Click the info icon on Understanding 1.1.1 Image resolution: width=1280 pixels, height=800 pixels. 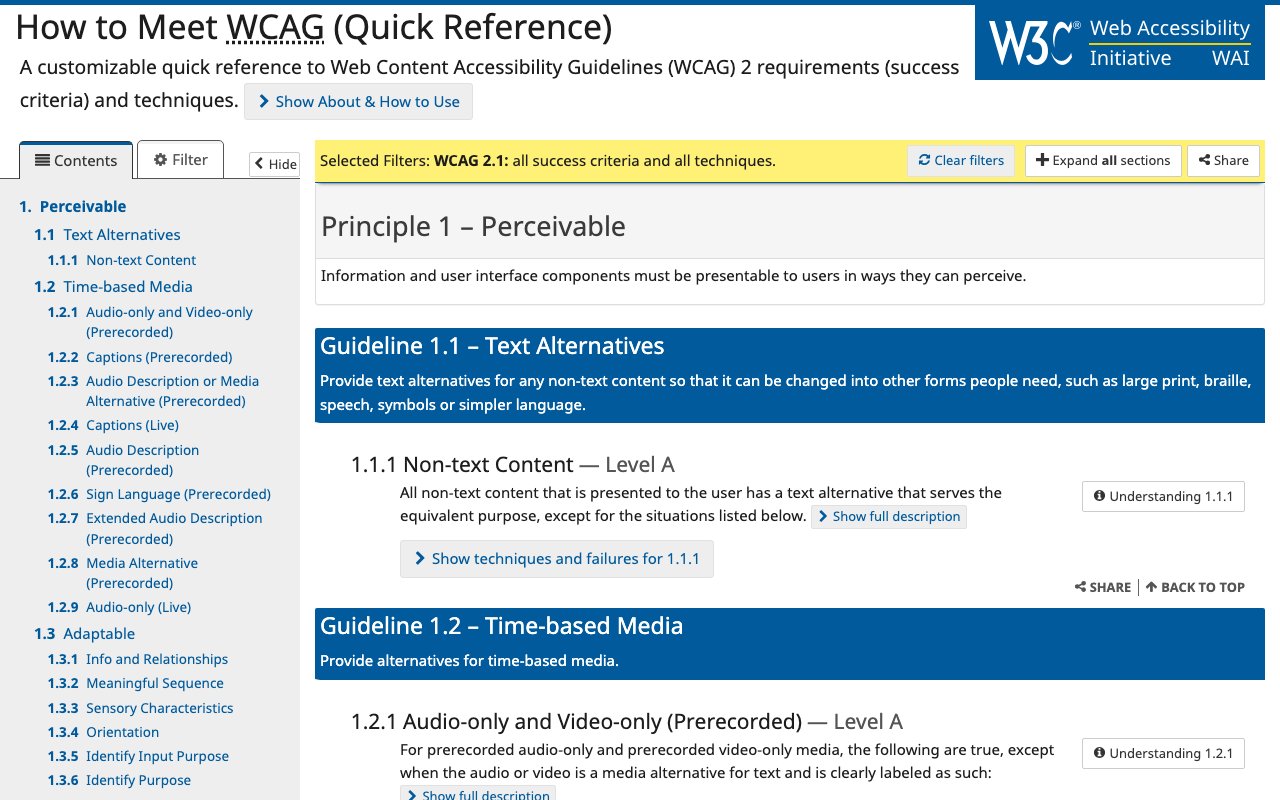point(1100,496)
